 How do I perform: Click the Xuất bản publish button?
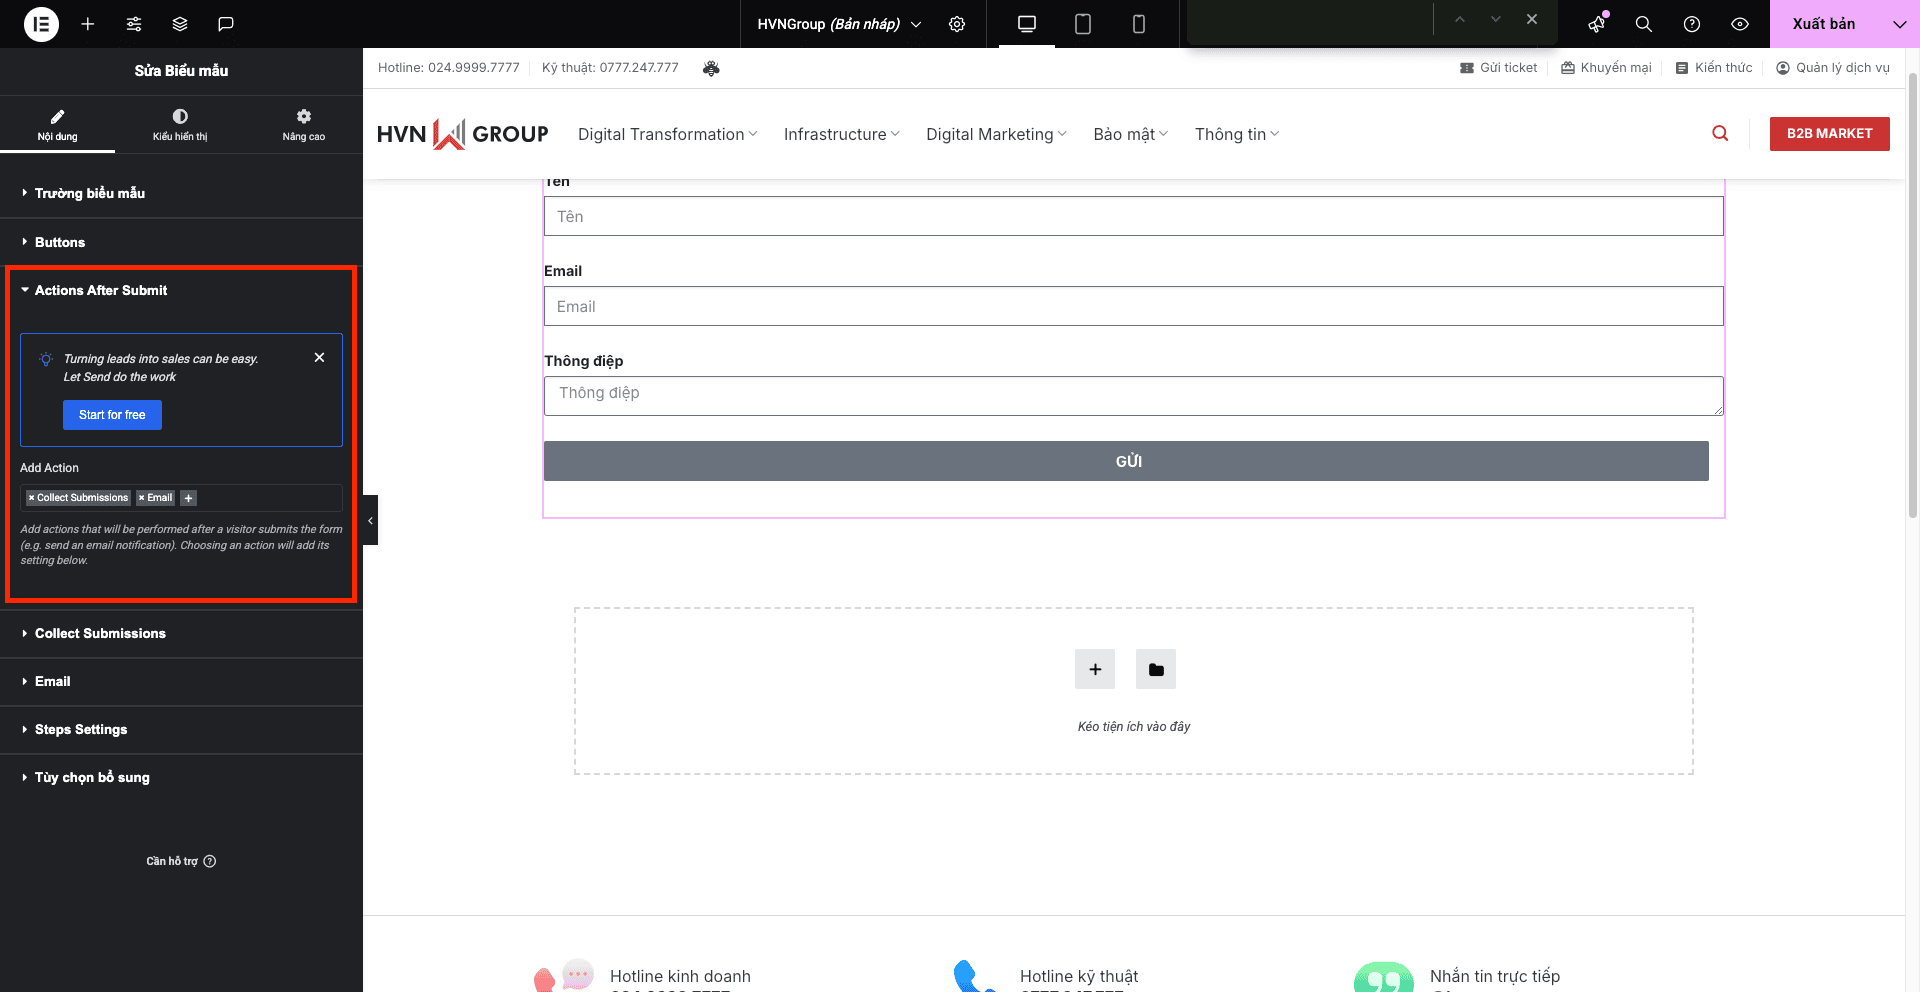pos(1823,24)
